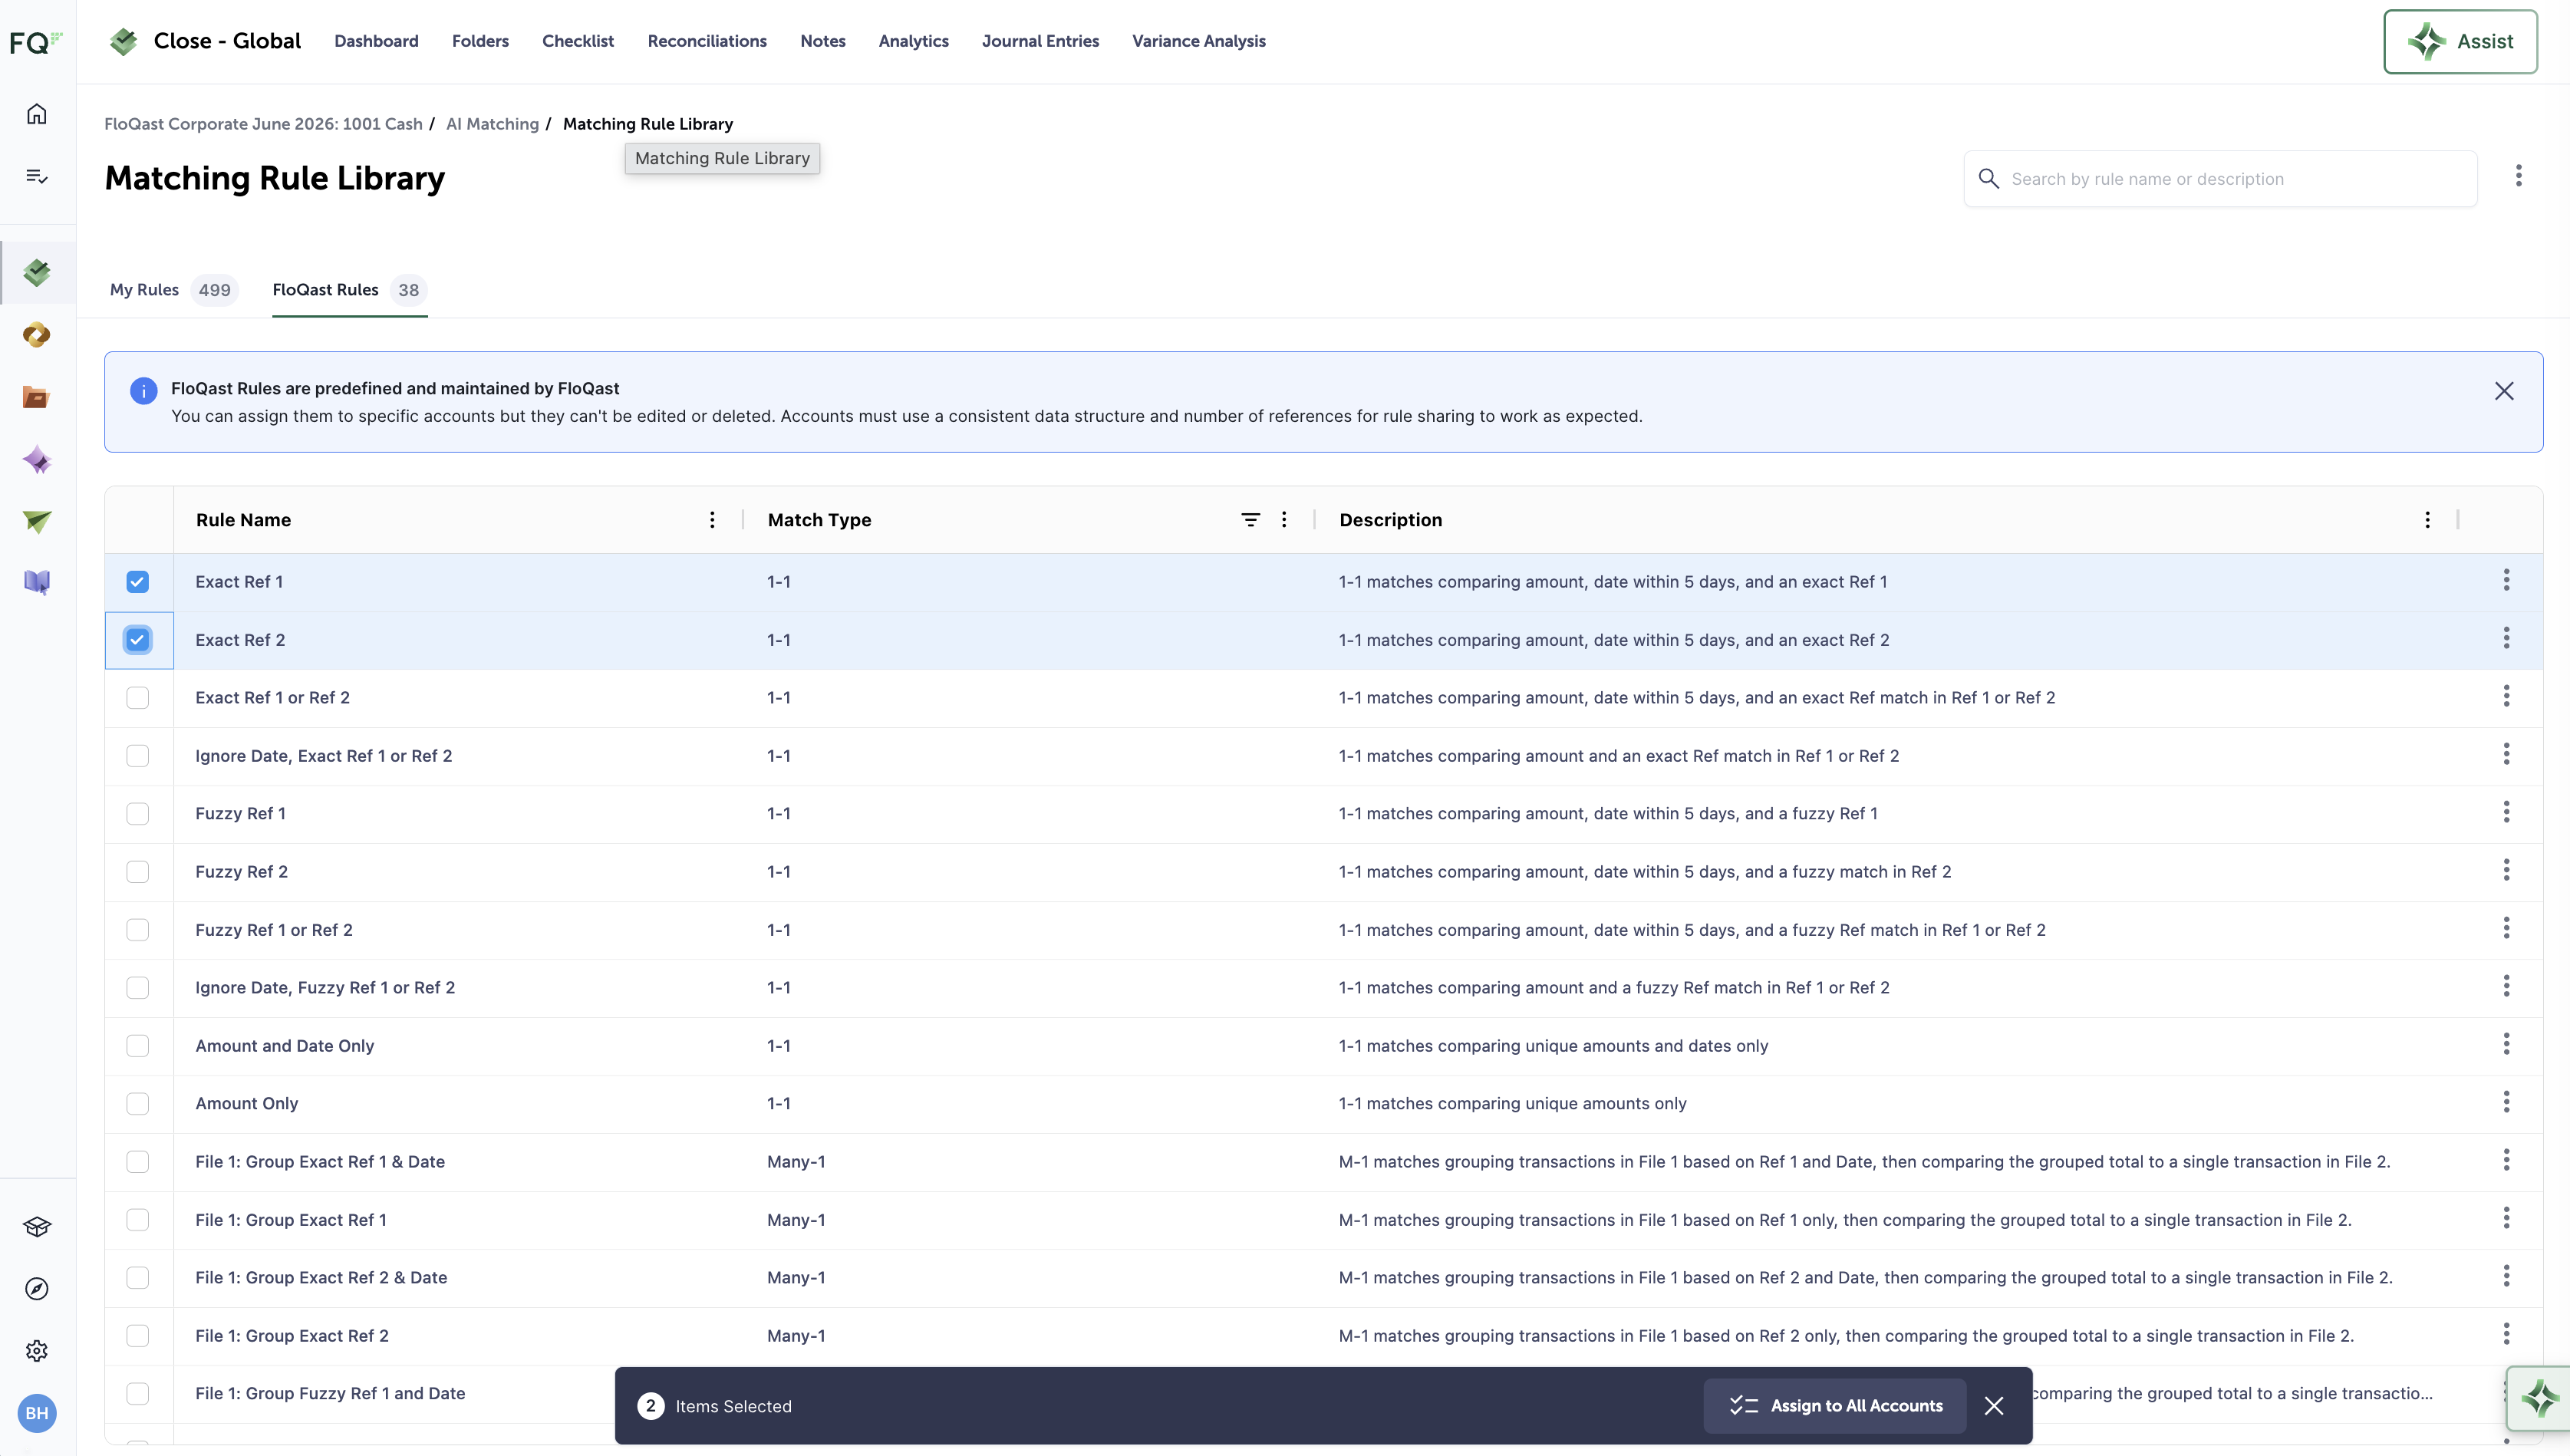Open the page options menu beside search
The height and width of the screenshot is (1456, 2570).
[2519, 176]
